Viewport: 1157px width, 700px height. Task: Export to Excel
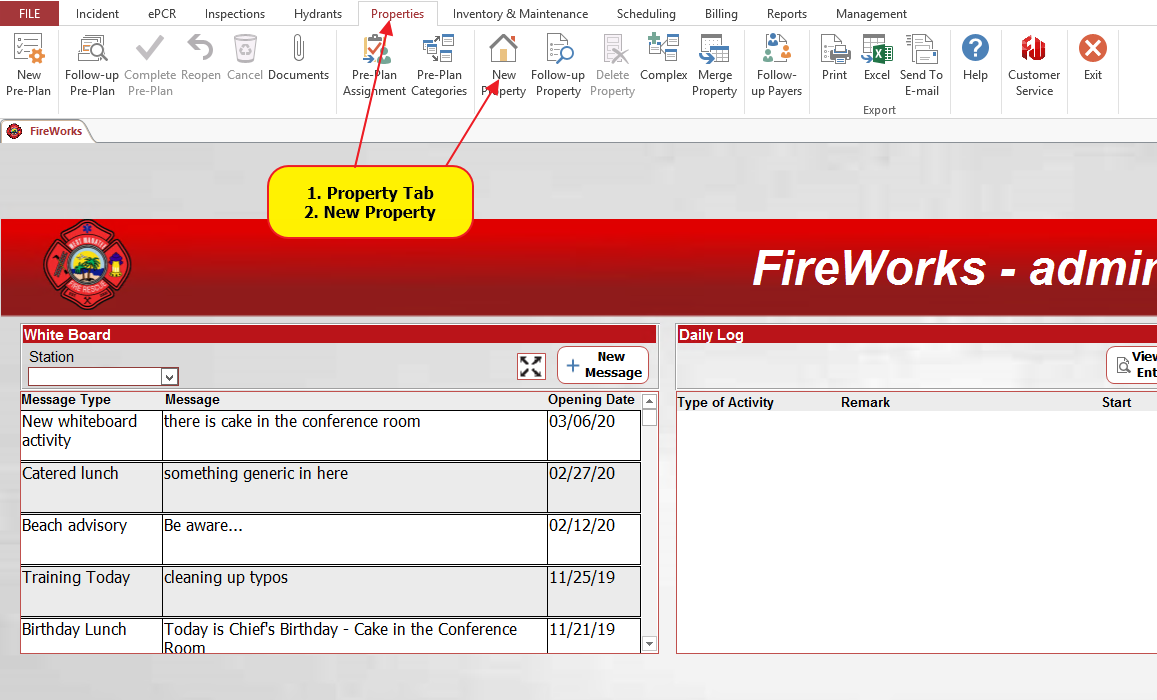click(x=877, y=58)
